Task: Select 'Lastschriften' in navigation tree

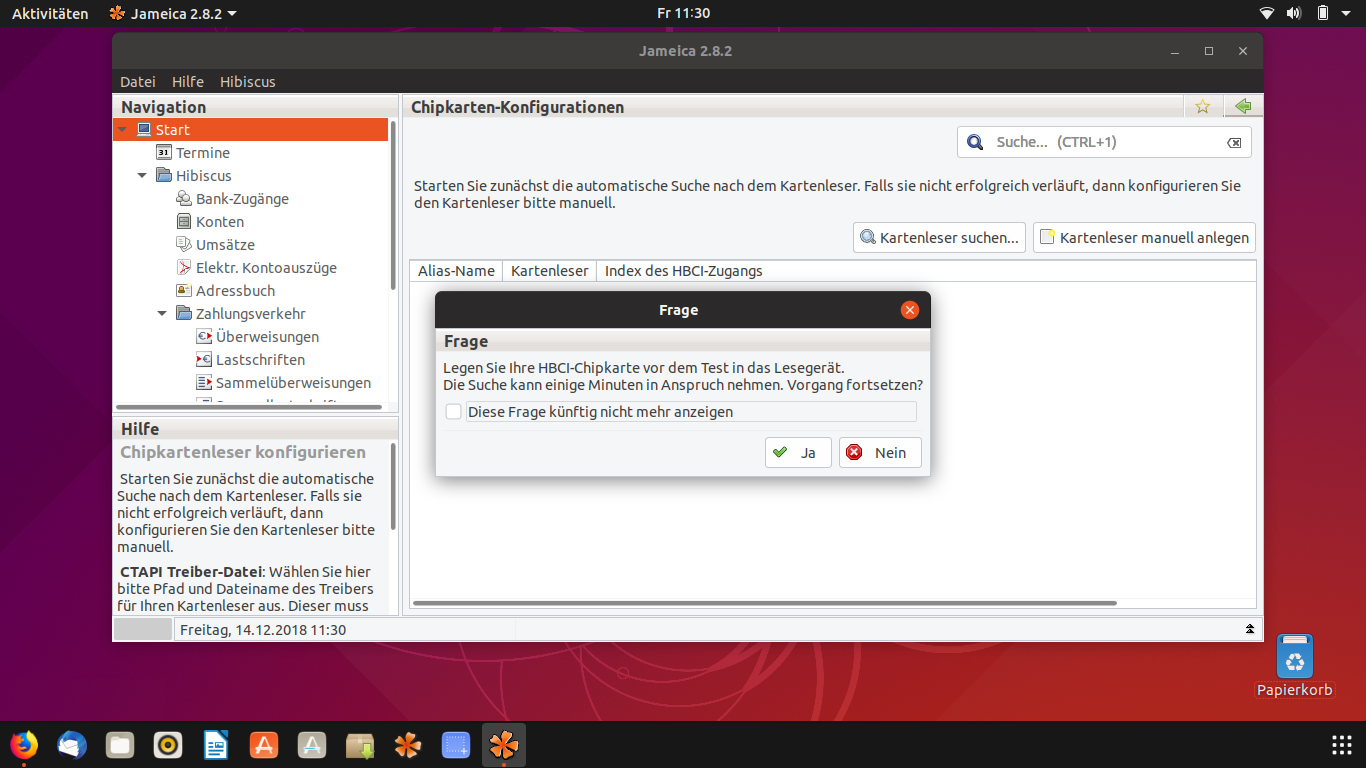Action: [260, 360]
